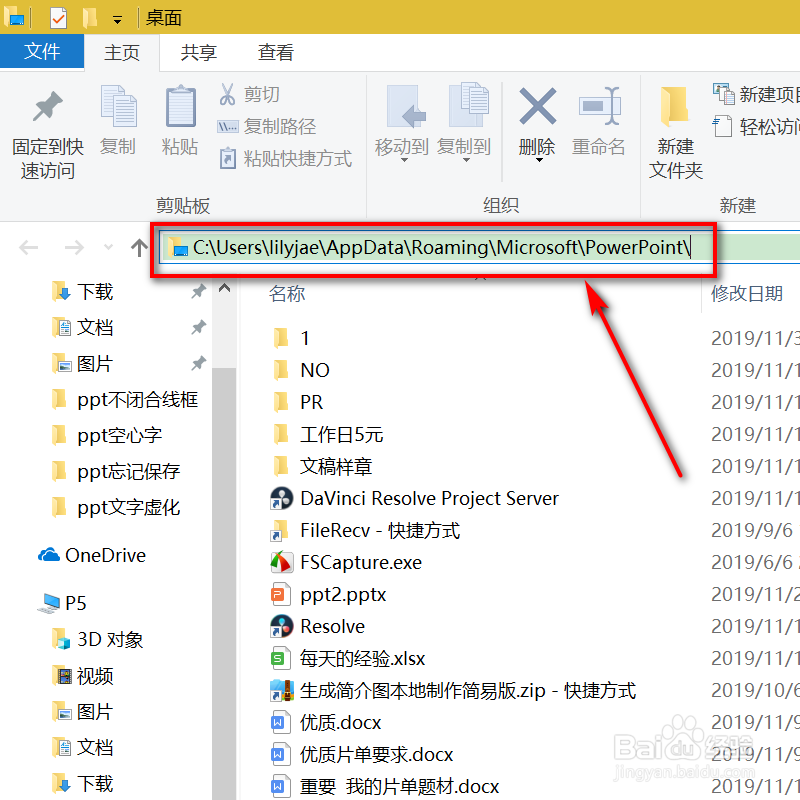Open folder ppt不闭合线框 in sidebar
This screenshot has height=800, width=800.
click(x=124, y=399)
